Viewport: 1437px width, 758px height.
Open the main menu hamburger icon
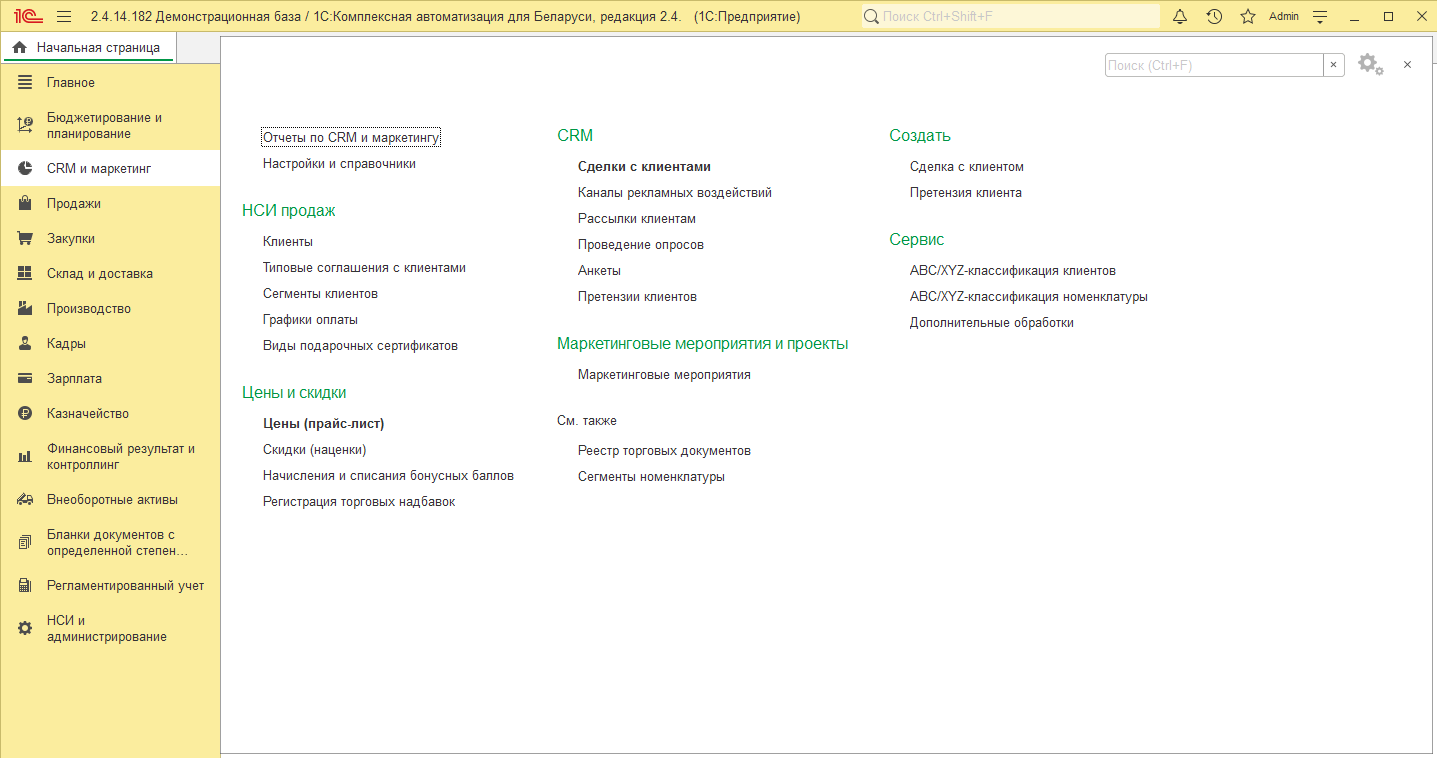tap(64, 16)
